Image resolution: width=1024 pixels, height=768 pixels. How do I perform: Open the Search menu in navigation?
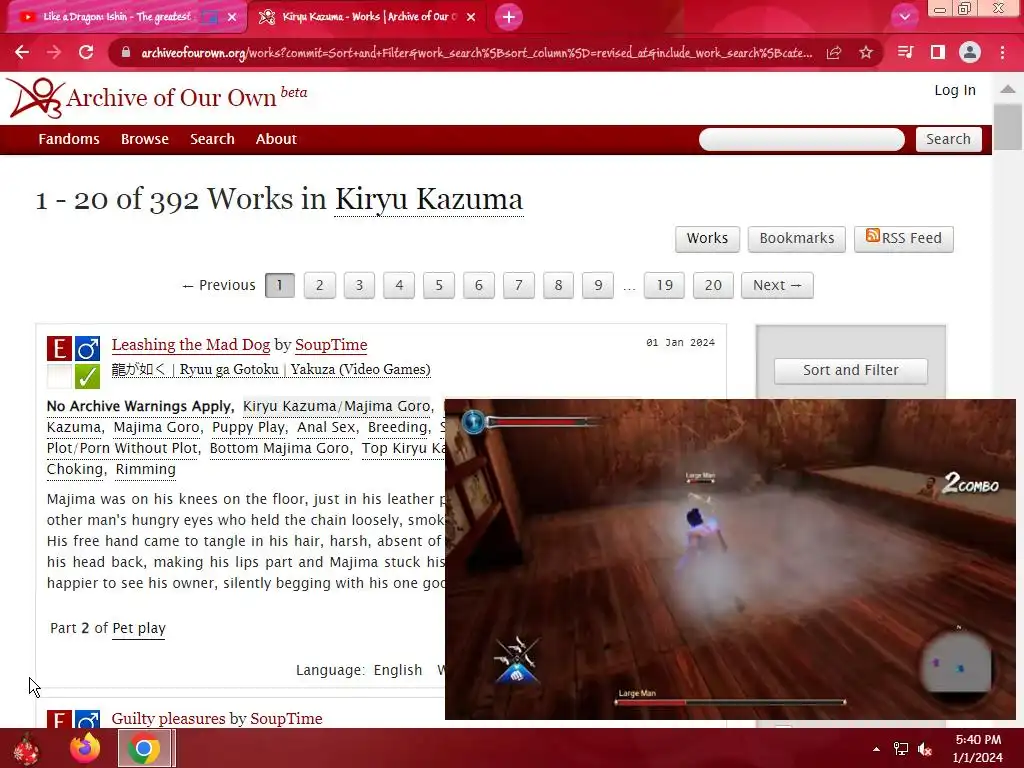(x=212, y=139)
